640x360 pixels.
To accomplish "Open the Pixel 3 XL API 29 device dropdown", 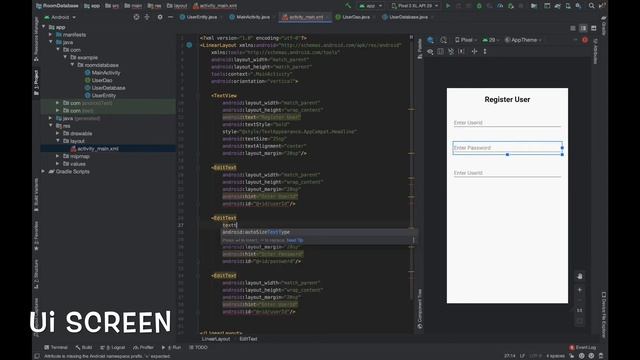I will click(x=415, y=6).
